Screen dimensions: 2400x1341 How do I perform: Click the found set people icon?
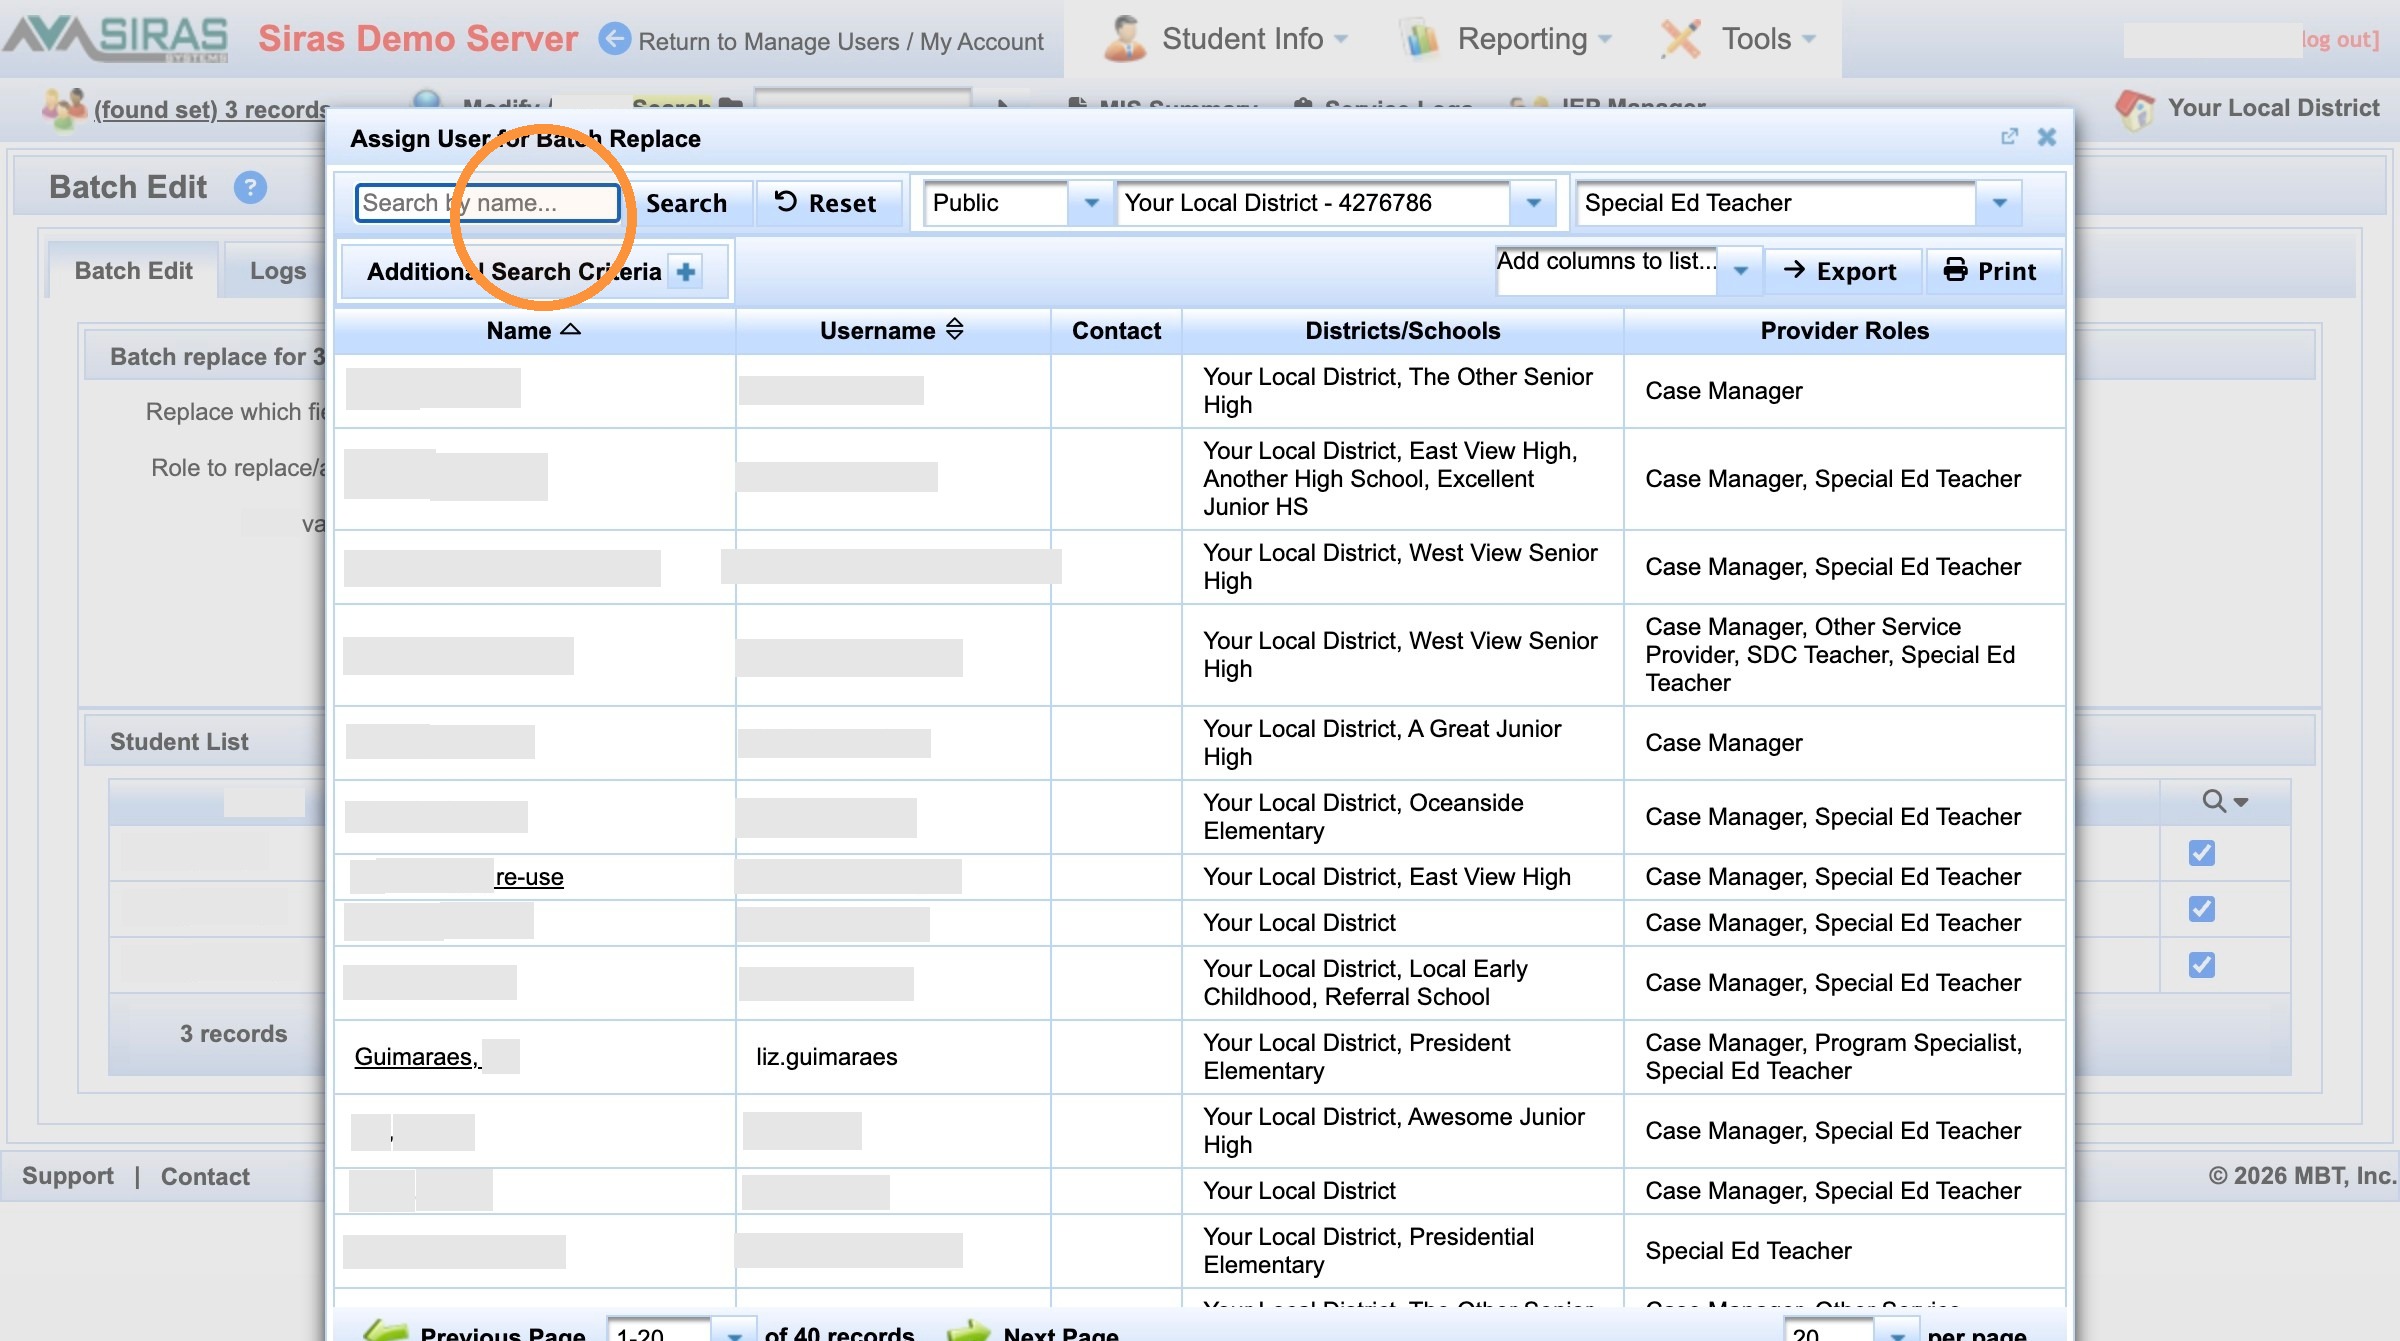pos(64,108)
